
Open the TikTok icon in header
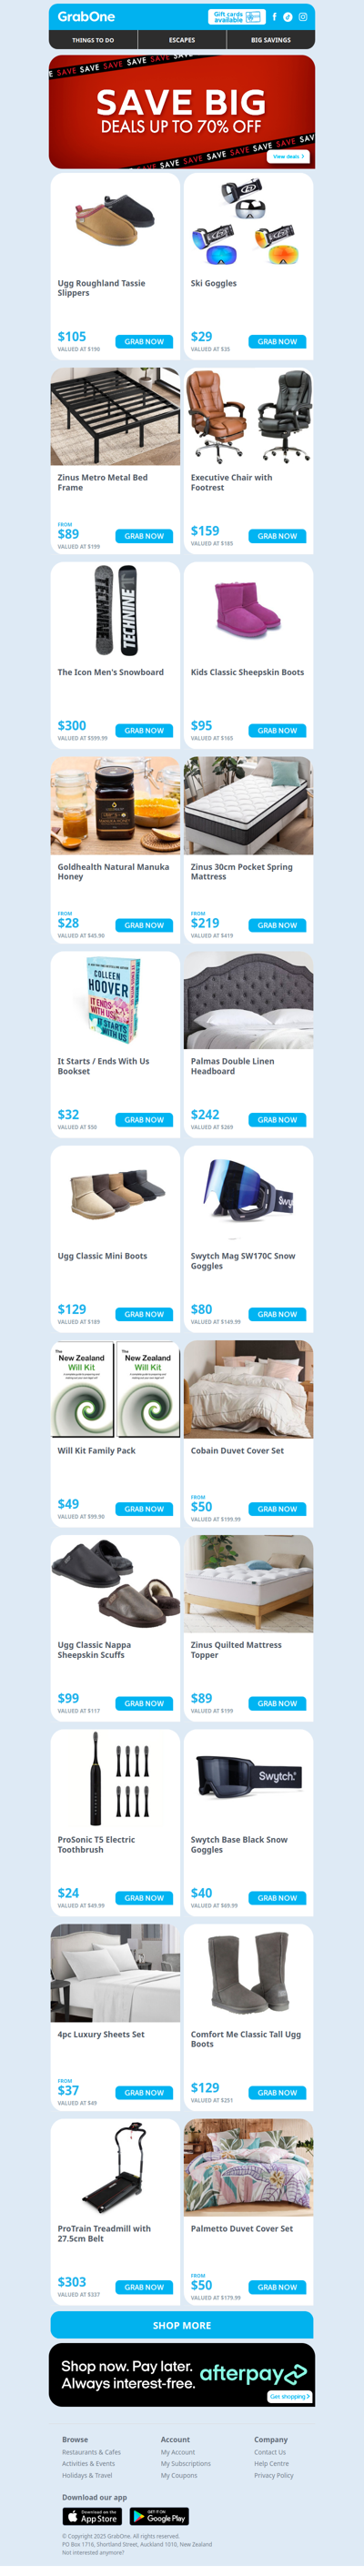click(x=288, y=17)
